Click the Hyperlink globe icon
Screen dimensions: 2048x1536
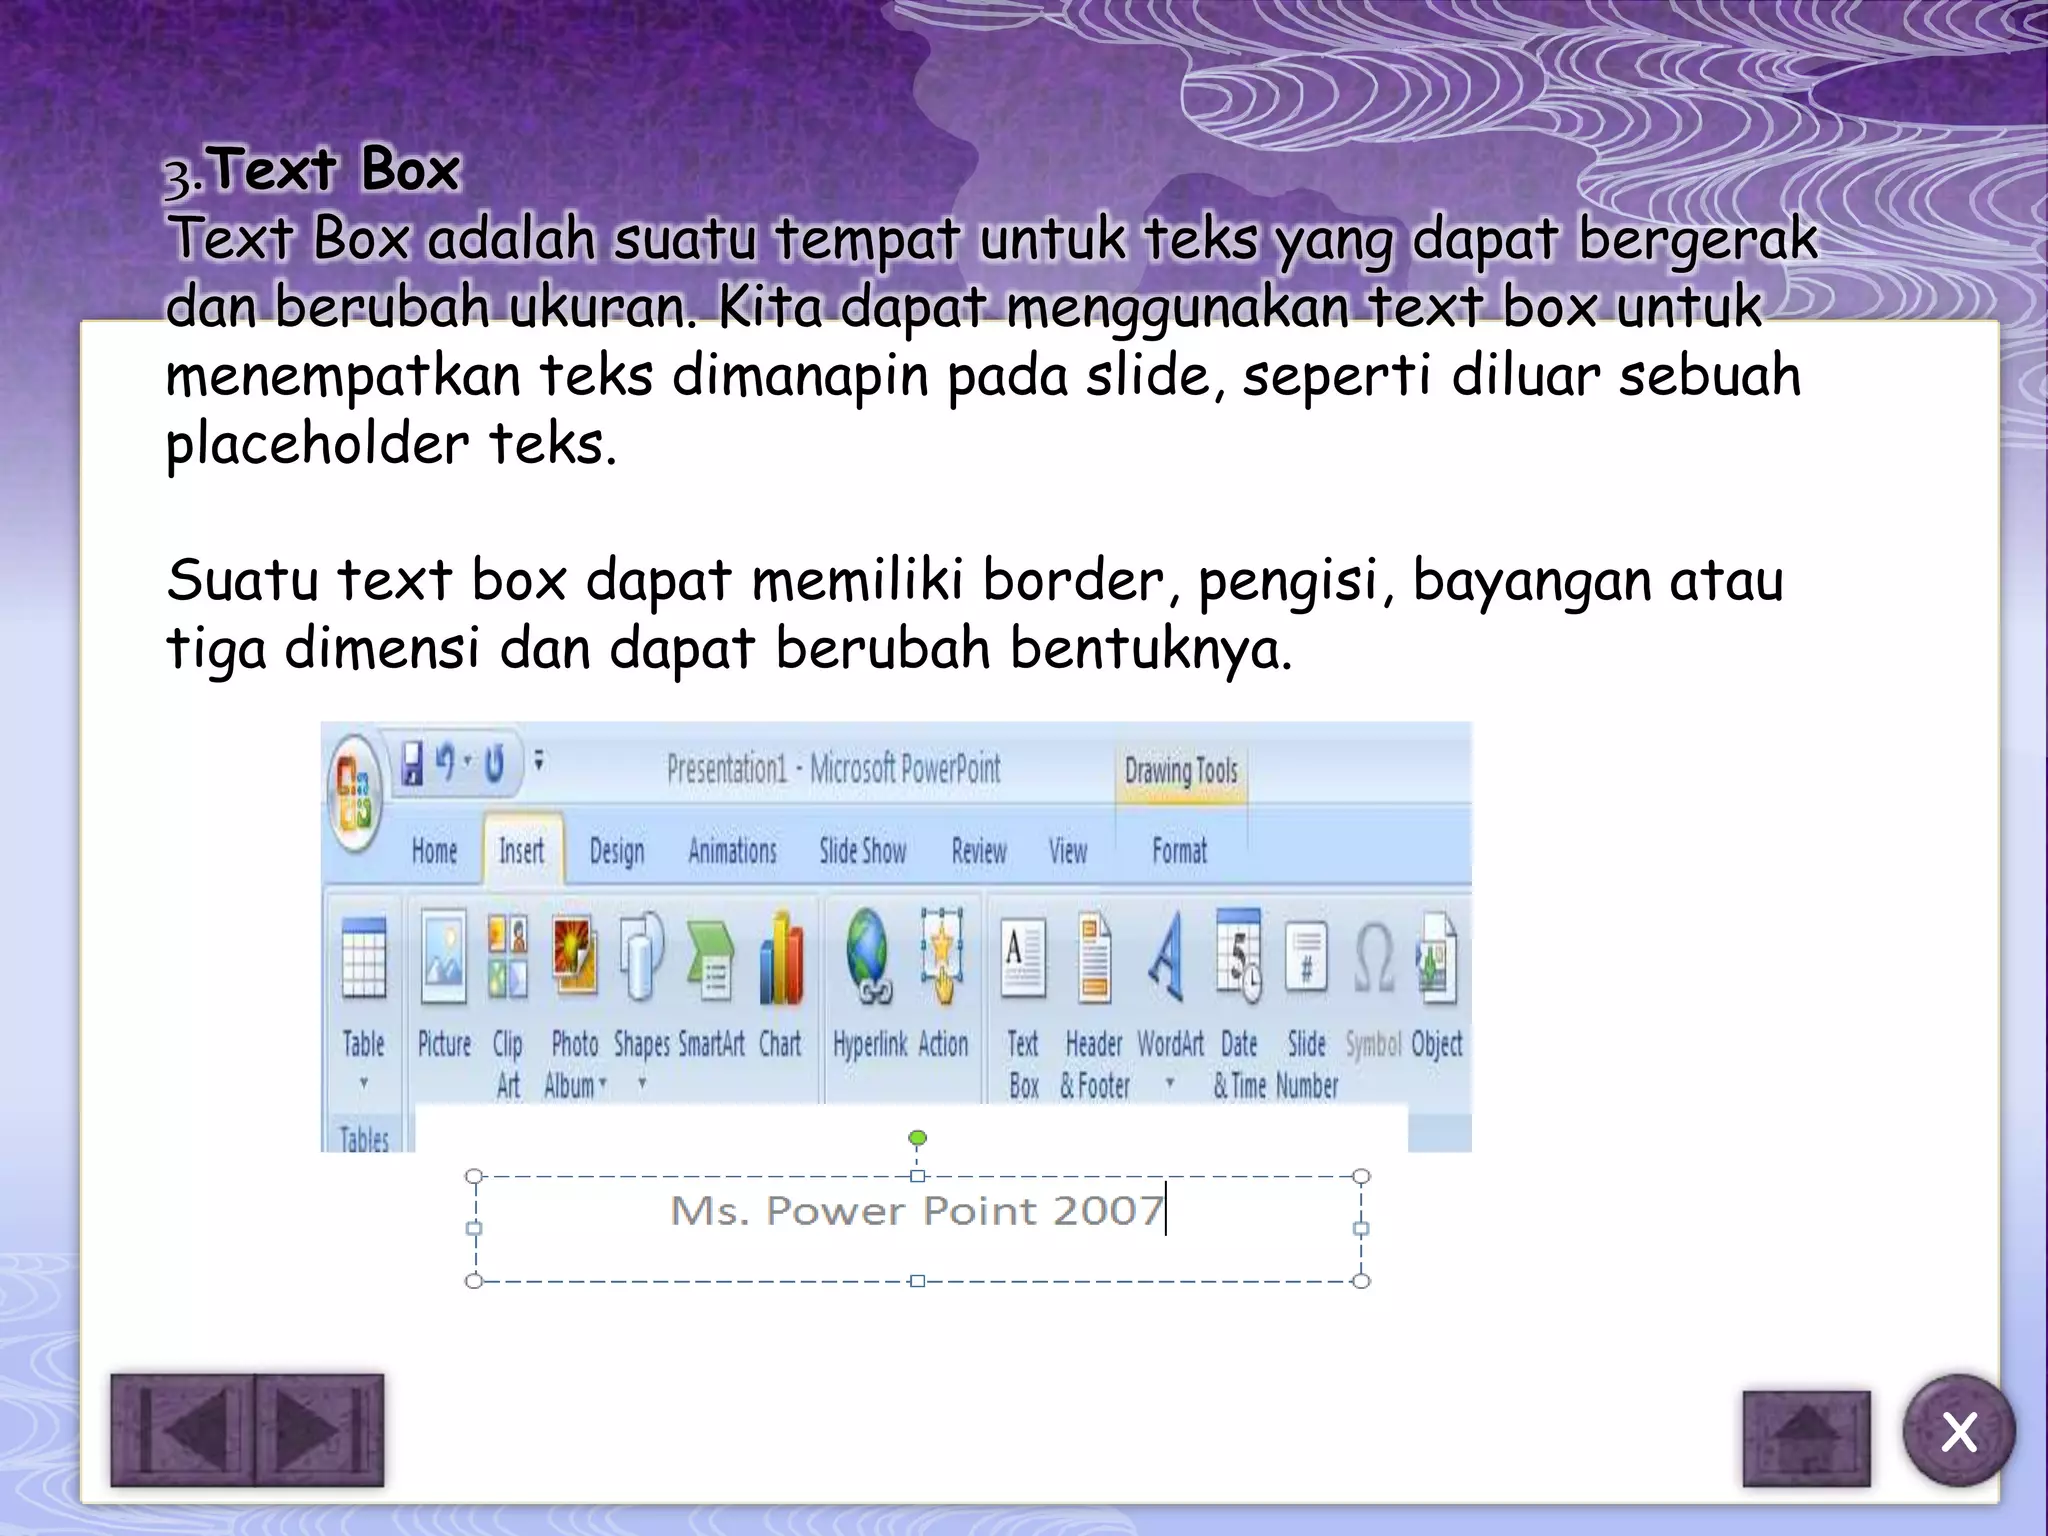[869, 958]
